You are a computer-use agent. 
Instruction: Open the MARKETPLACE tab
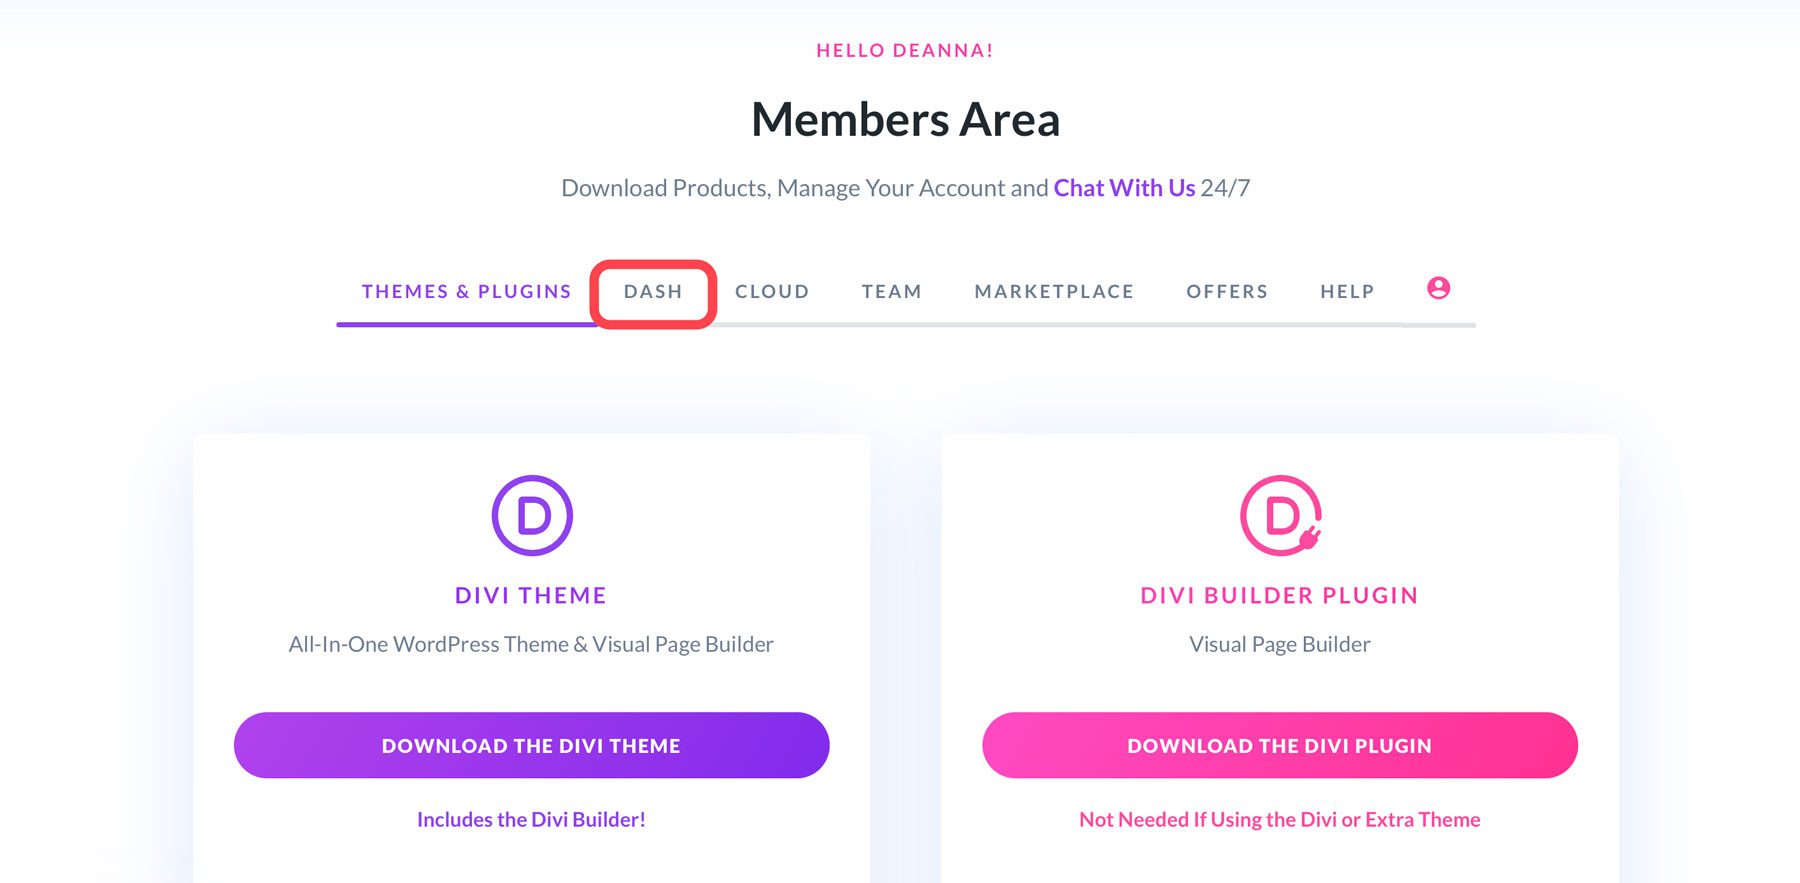[x=1053, y=291]
